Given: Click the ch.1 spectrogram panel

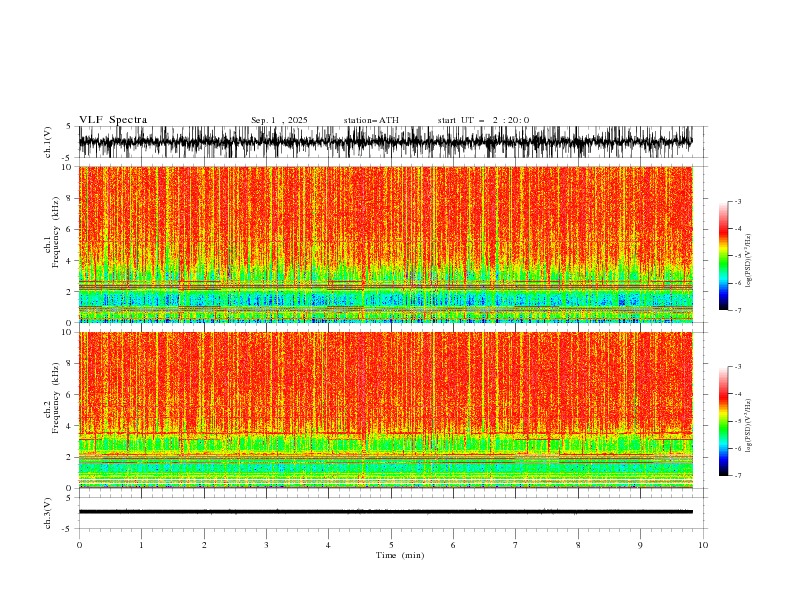Looking at the screenshot, I should point(386,244).
